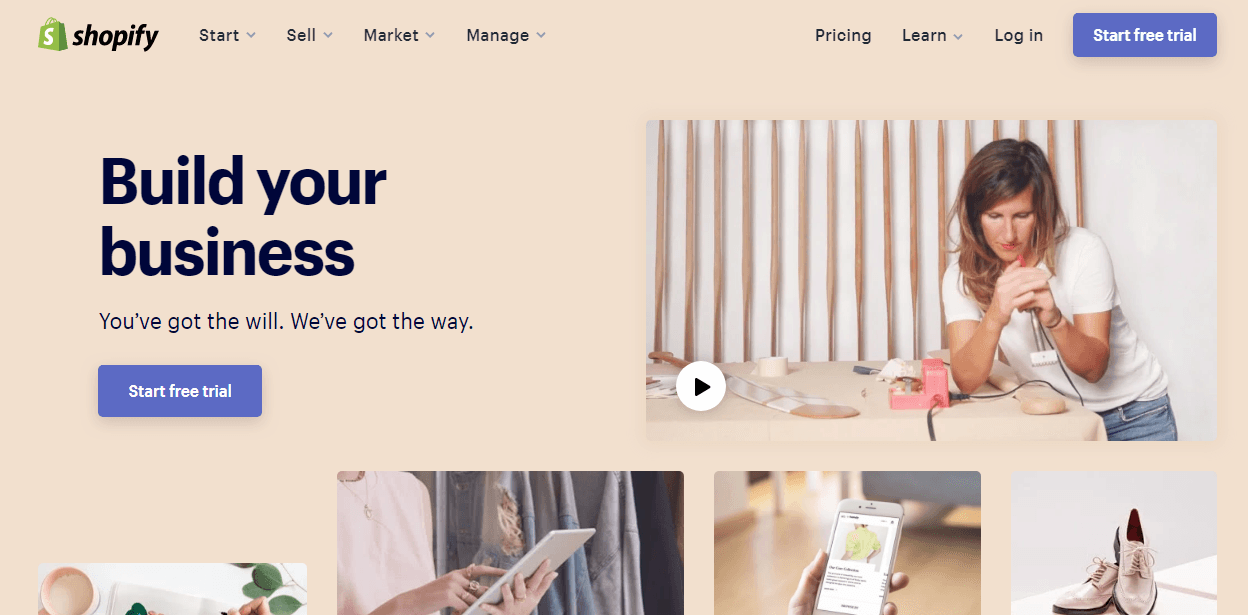The image size is (1248, 615).
Task: Go to the Pricing page
Action: [843, 35]
